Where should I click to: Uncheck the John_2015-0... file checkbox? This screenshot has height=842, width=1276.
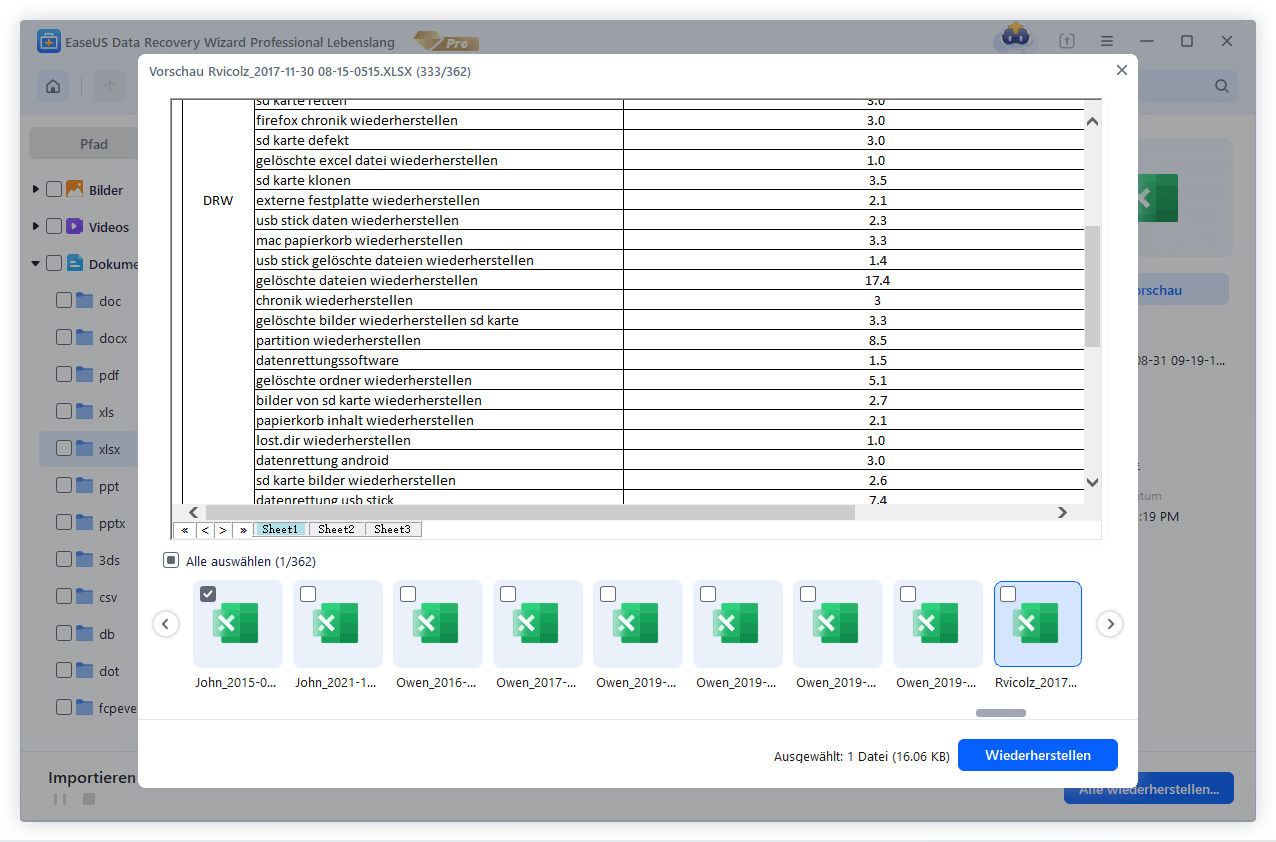[x=208, y=594]
